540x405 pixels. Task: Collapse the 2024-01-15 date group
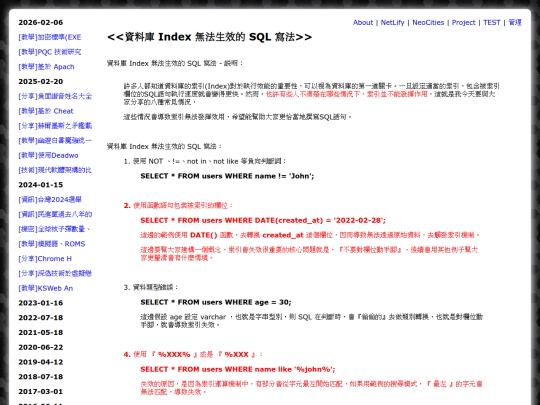click(41, 185)
